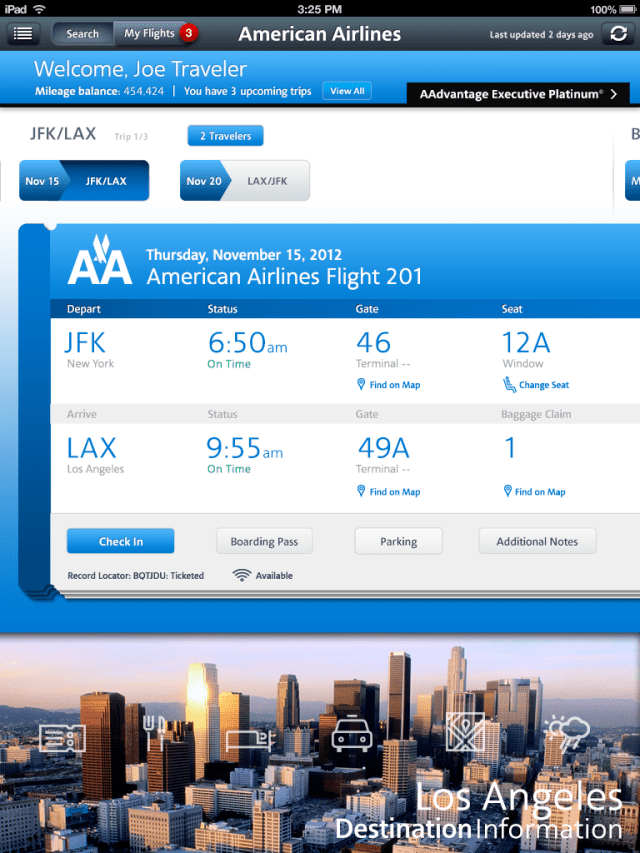Tap the departure On Time status
The width and height of the screenshot is (640, 853).
click(x=229, y=364)
